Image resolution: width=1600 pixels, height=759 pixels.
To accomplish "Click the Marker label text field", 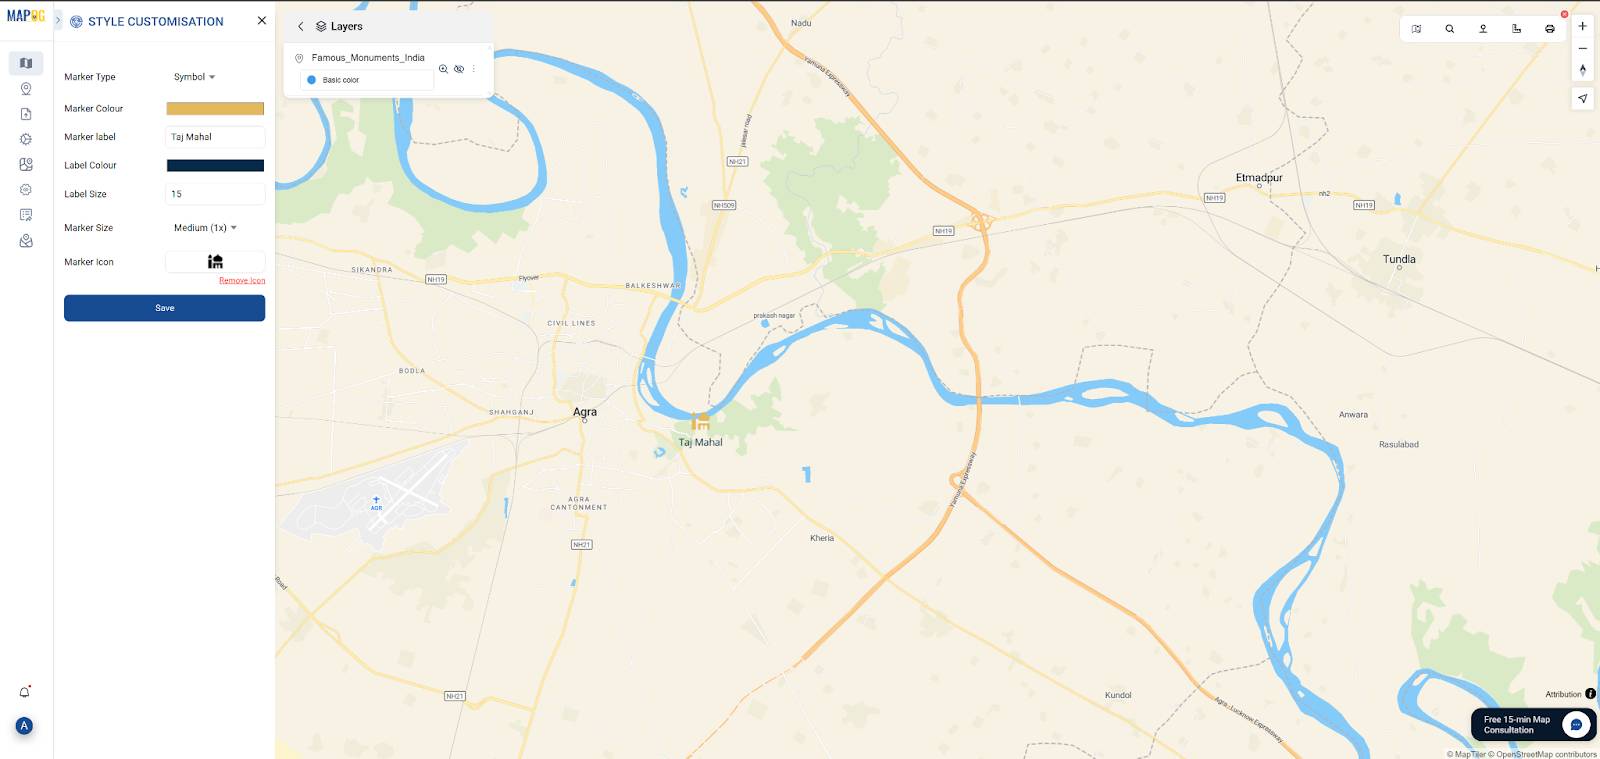I will coord(215,137).
